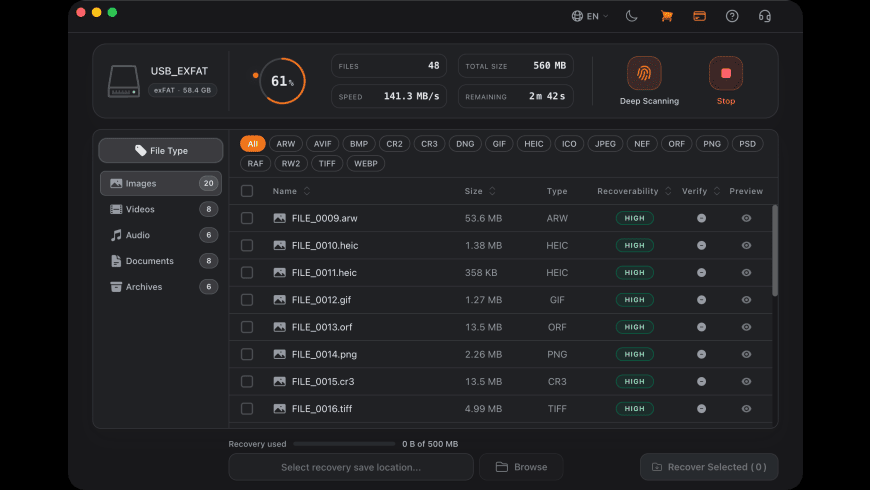The height and width of the screenshot is (490, 870).
Task: Preview FILE_0016.tiff with eye icon
Action: click(x=746, y=408)
